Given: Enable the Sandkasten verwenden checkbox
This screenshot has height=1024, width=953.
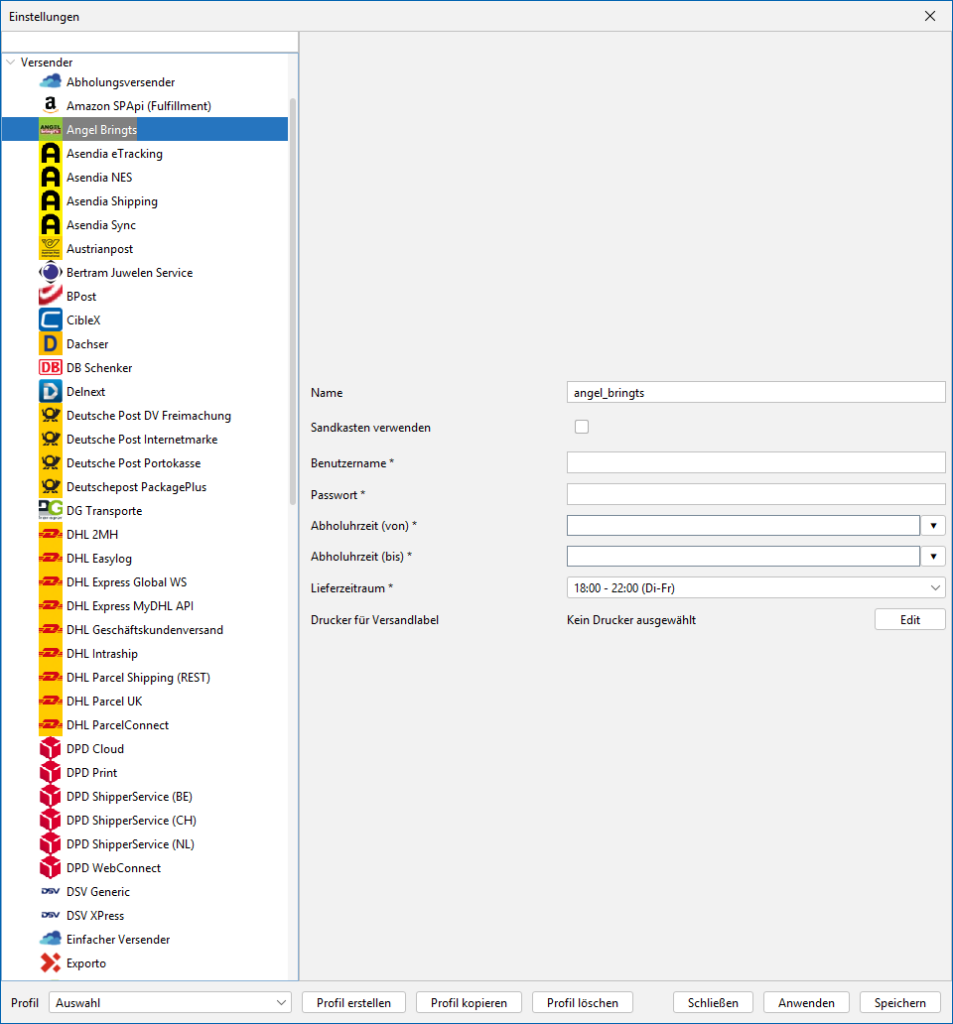Looking at the screenshot, I should point(582,427).
